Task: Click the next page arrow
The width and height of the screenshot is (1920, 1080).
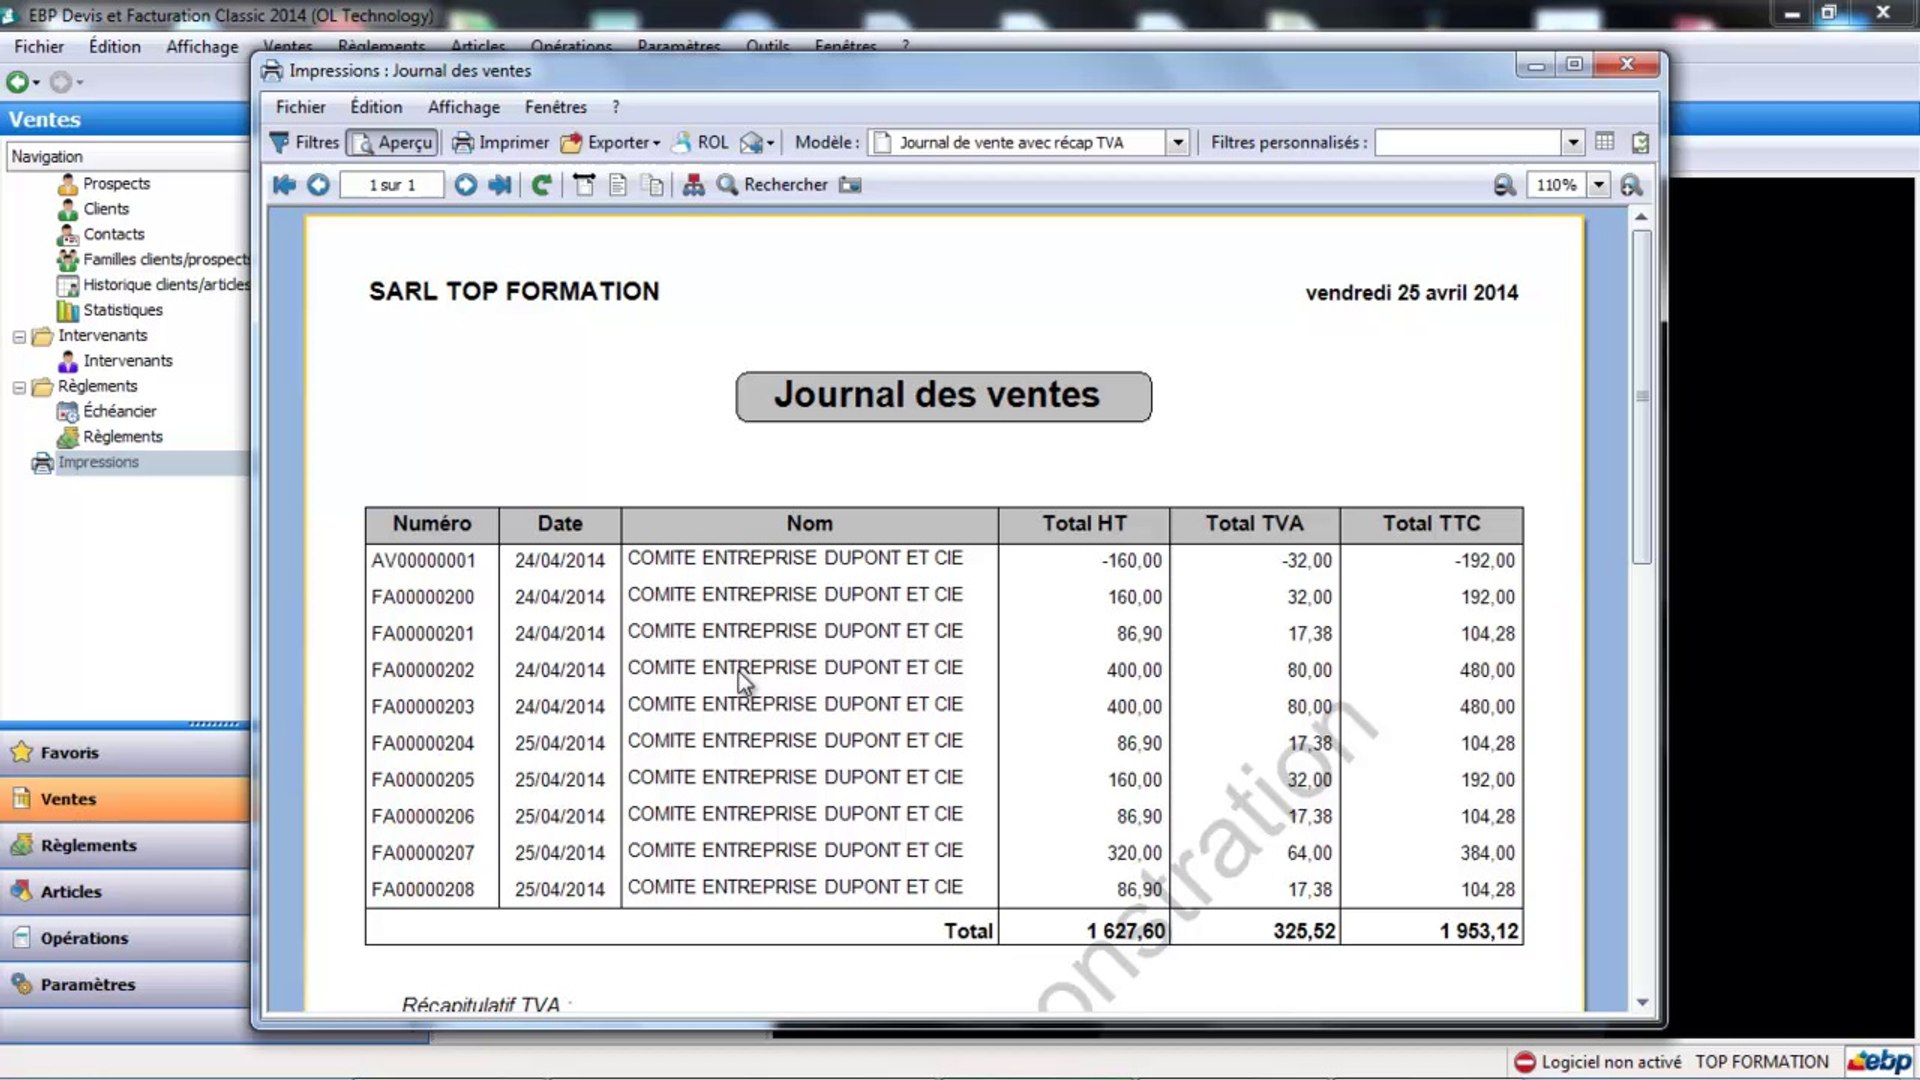Action: click(465, 185)
